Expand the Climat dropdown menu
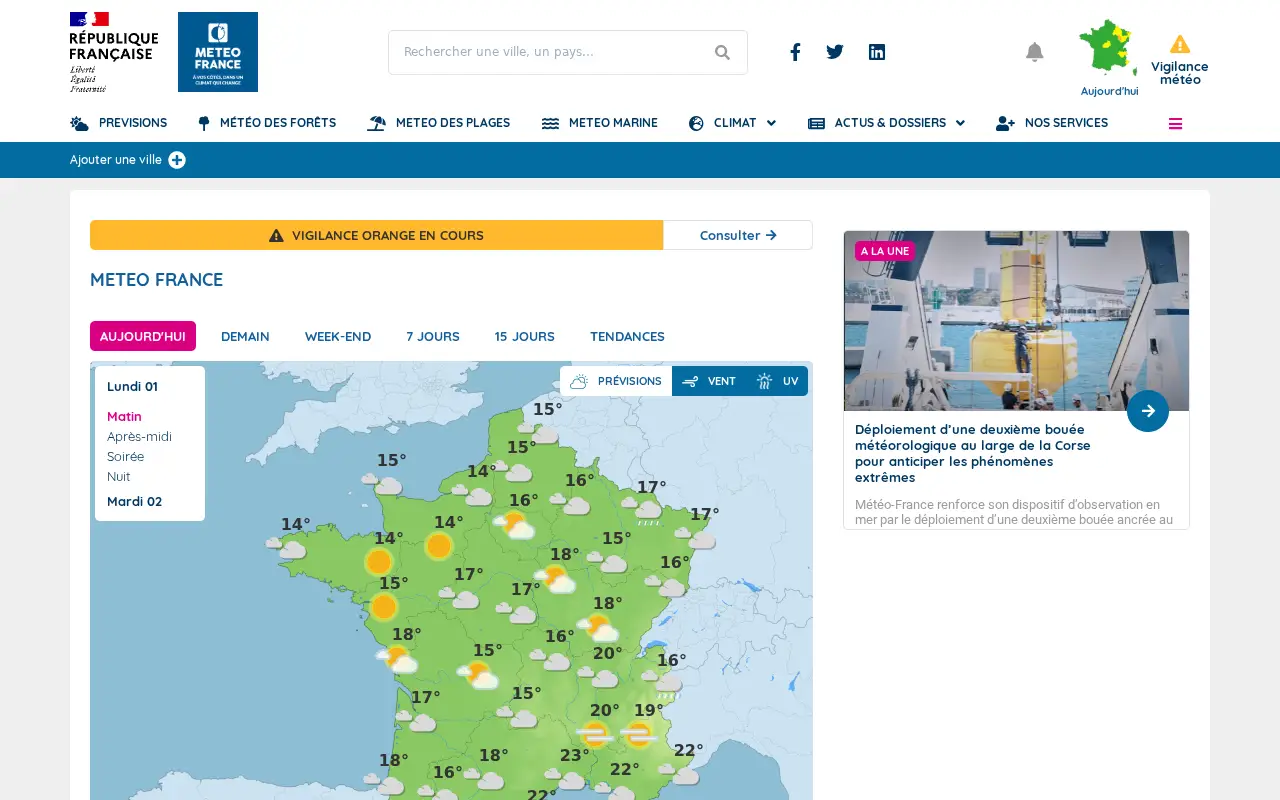1280x800 pixels. click(x=732, y=123)
